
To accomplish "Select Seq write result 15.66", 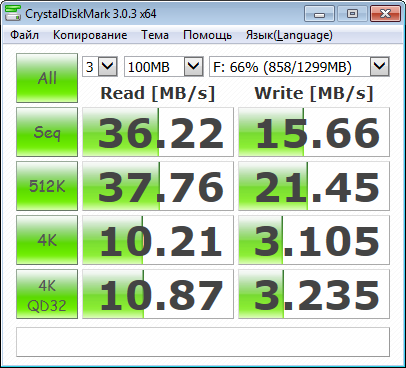I will 314,132.
